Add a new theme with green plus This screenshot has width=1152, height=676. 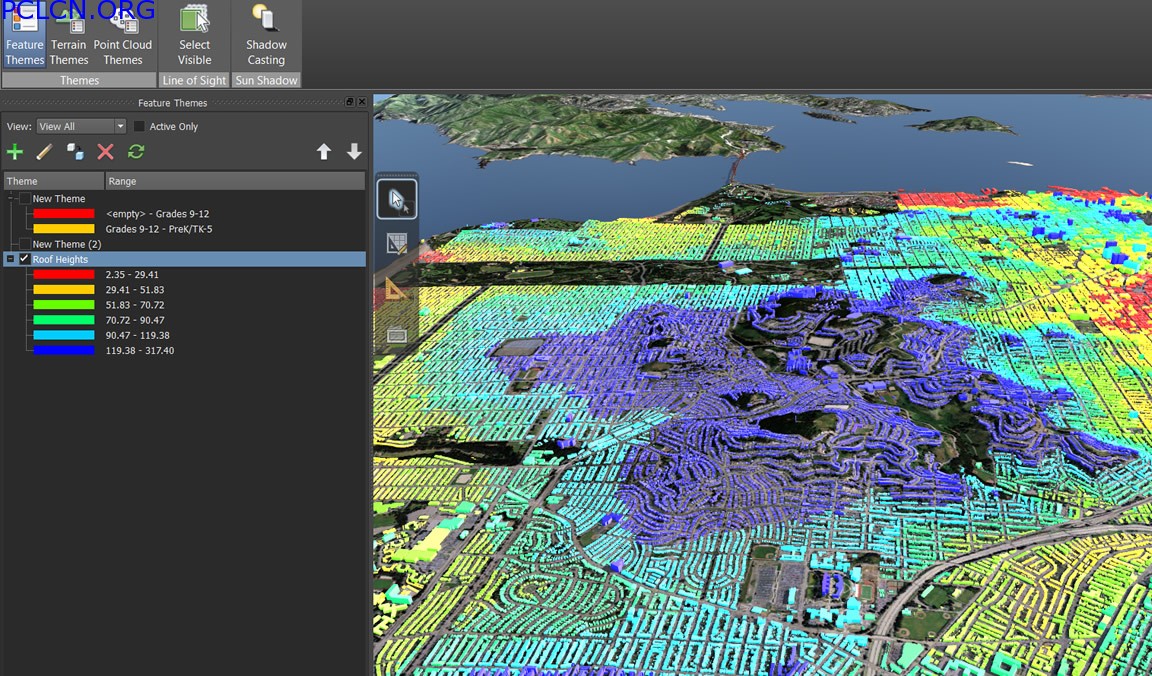click(15, 152)
